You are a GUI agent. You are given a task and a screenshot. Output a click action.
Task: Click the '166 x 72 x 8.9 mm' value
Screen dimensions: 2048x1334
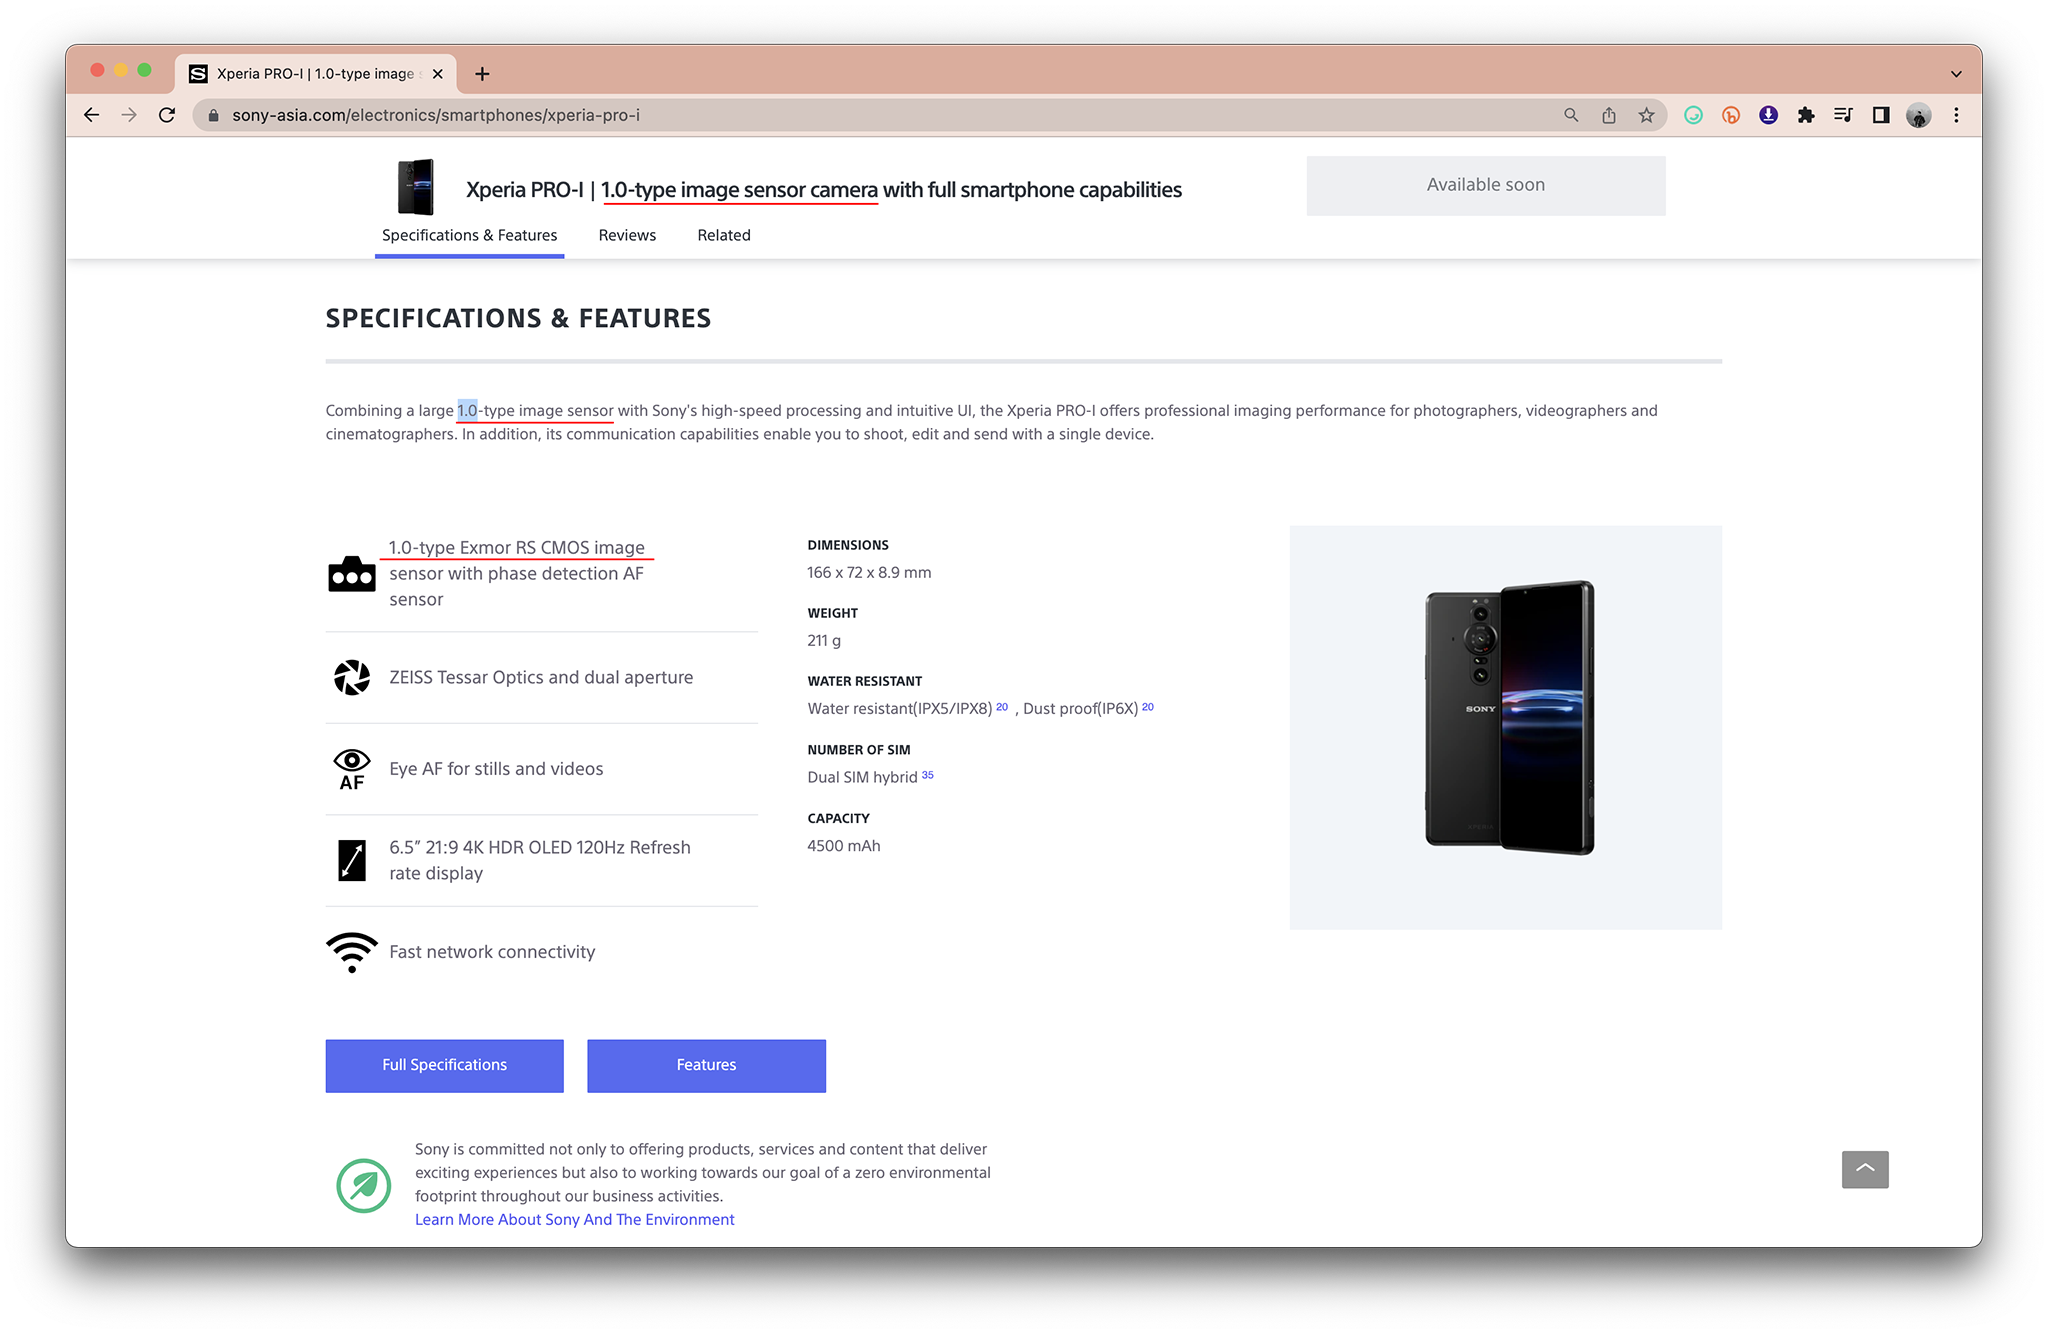click(x=869, y=573)
